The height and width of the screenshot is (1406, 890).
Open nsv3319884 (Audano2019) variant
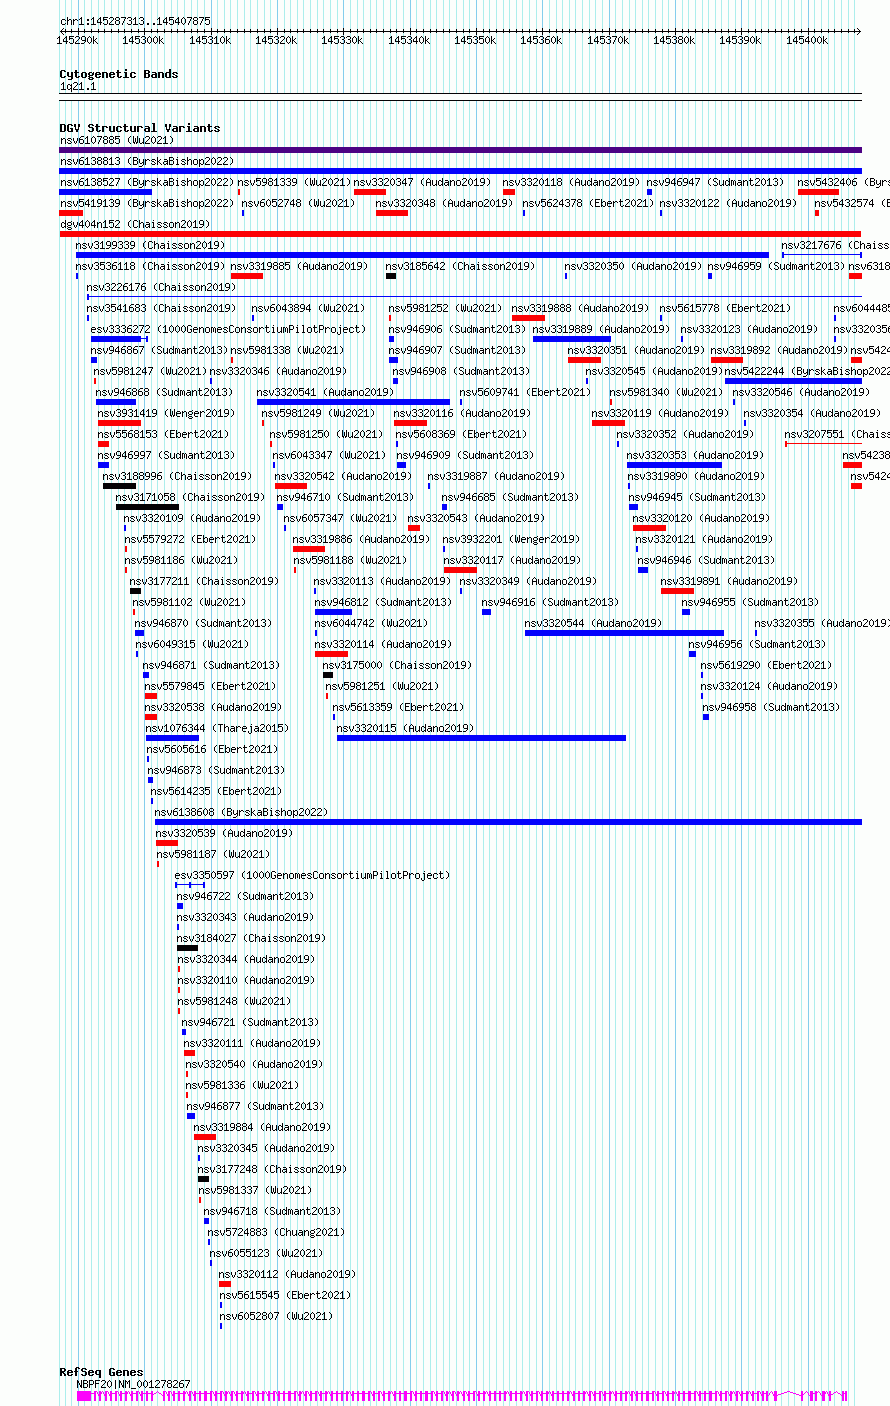(x=262, y=1127)
